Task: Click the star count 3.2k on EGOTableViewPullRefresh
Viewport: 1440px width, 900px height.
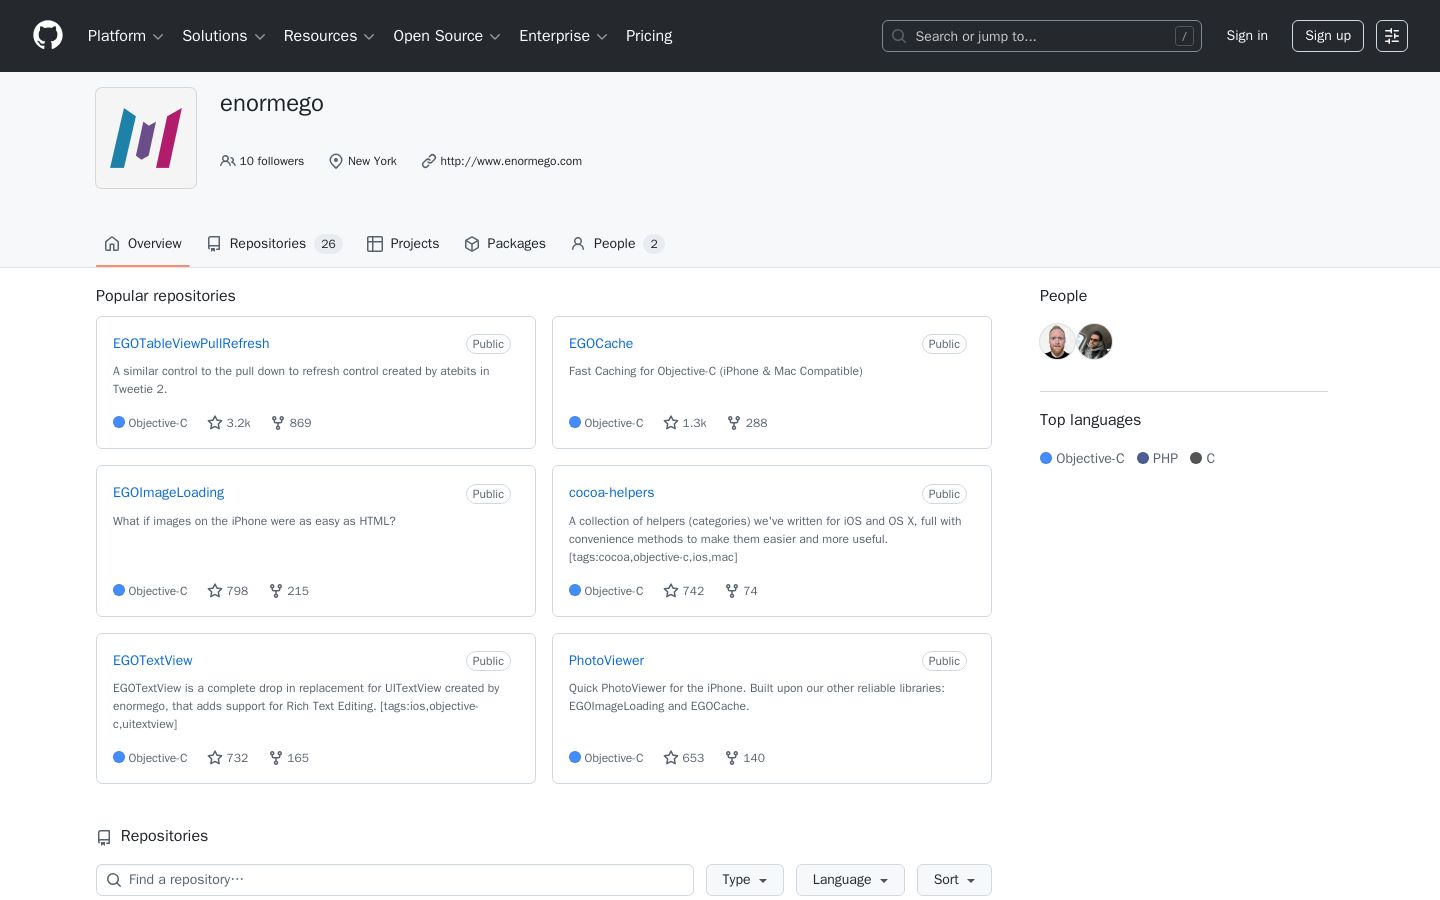Action: pos(229,423)
